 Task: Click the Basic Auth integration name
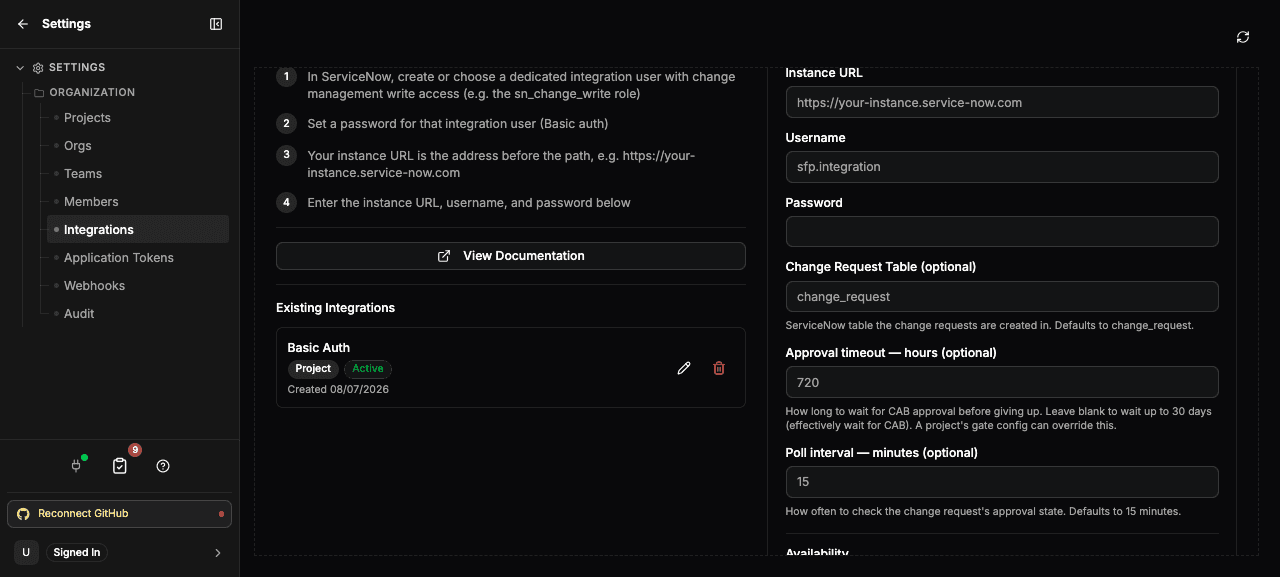pos(319,348)
